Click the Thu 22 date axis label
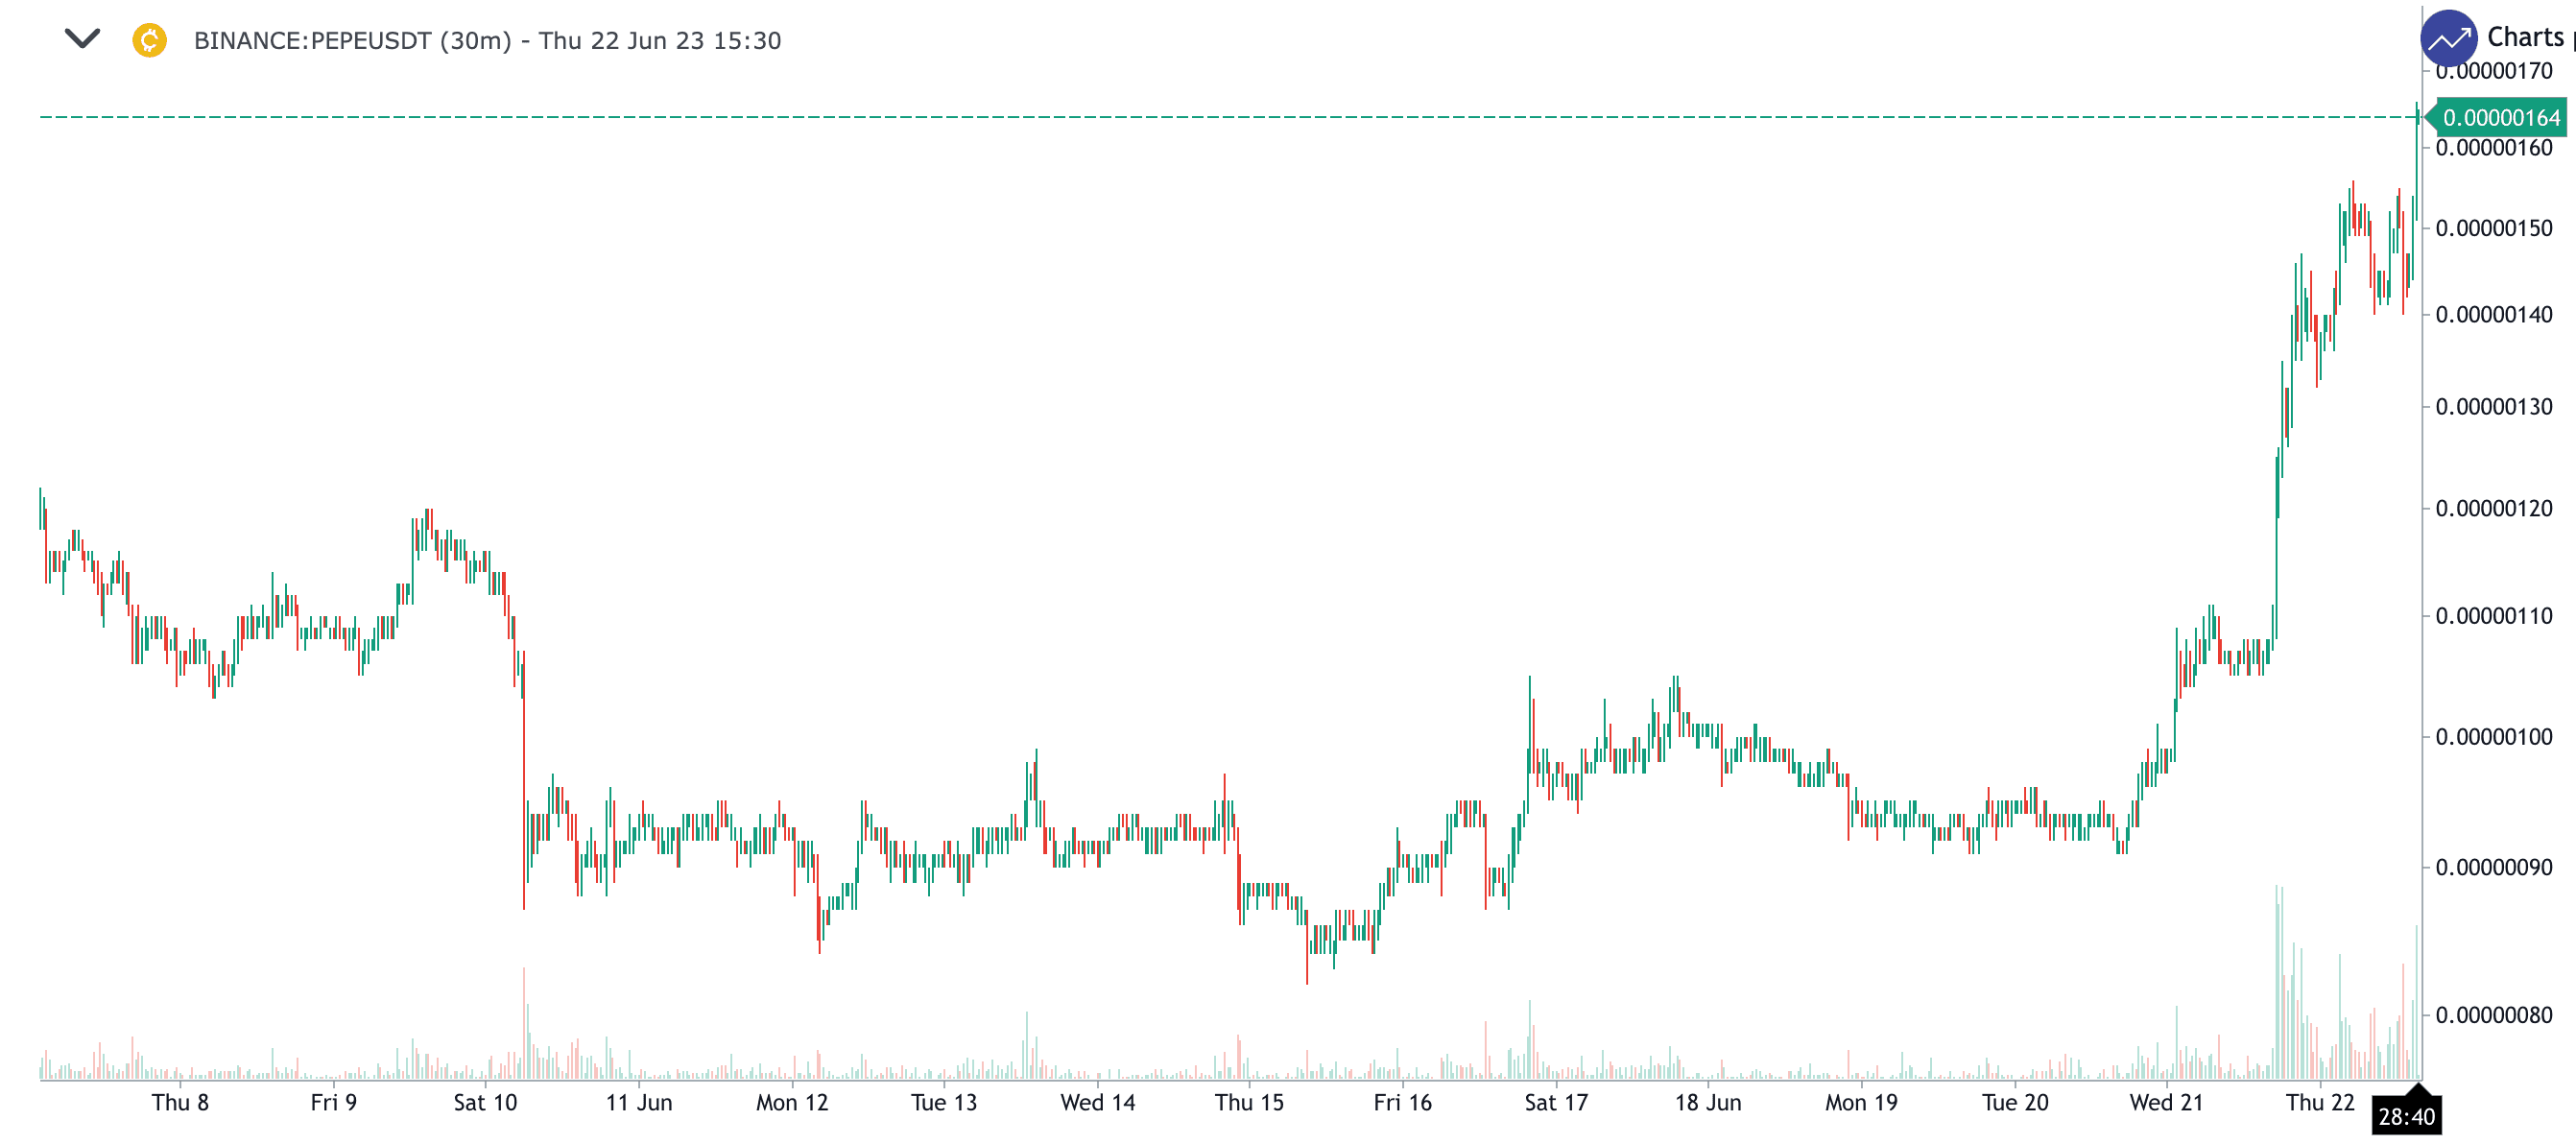Viewport: 2576px width, 1144px height. click(x=2320, y=1102)
